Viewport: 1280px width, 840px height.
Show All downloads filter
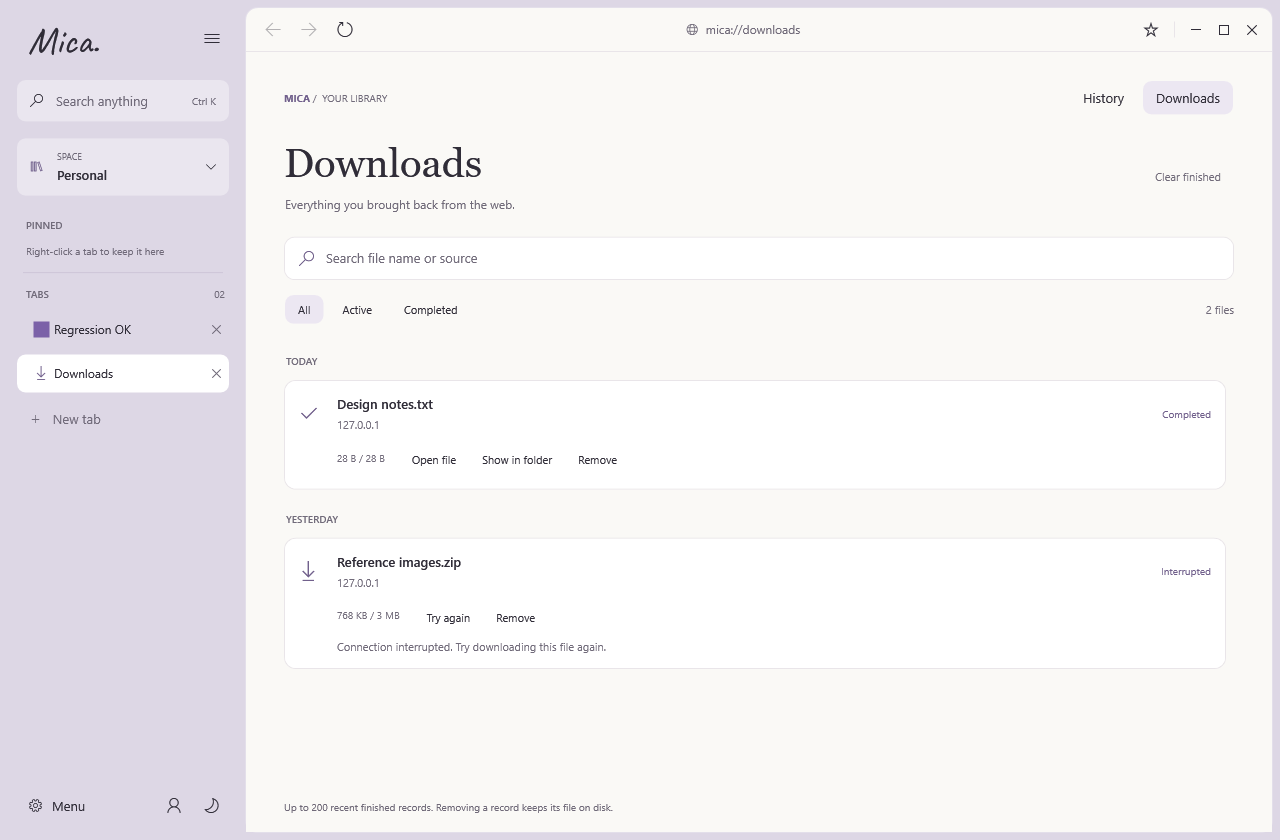click(x=304, y=310)
